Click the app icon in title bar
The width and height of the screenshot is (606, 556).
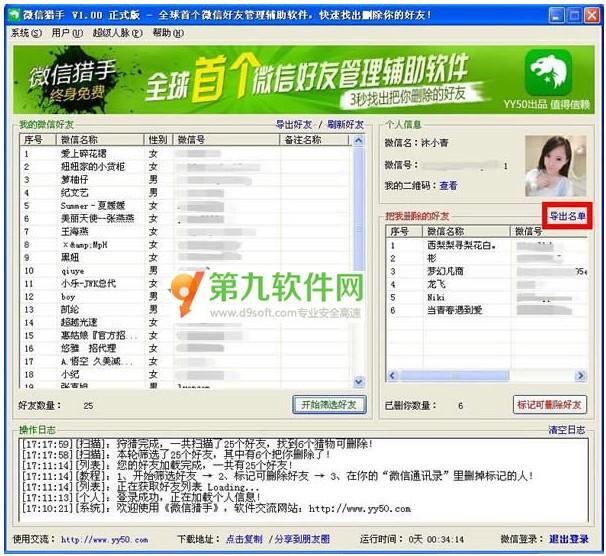14,15
